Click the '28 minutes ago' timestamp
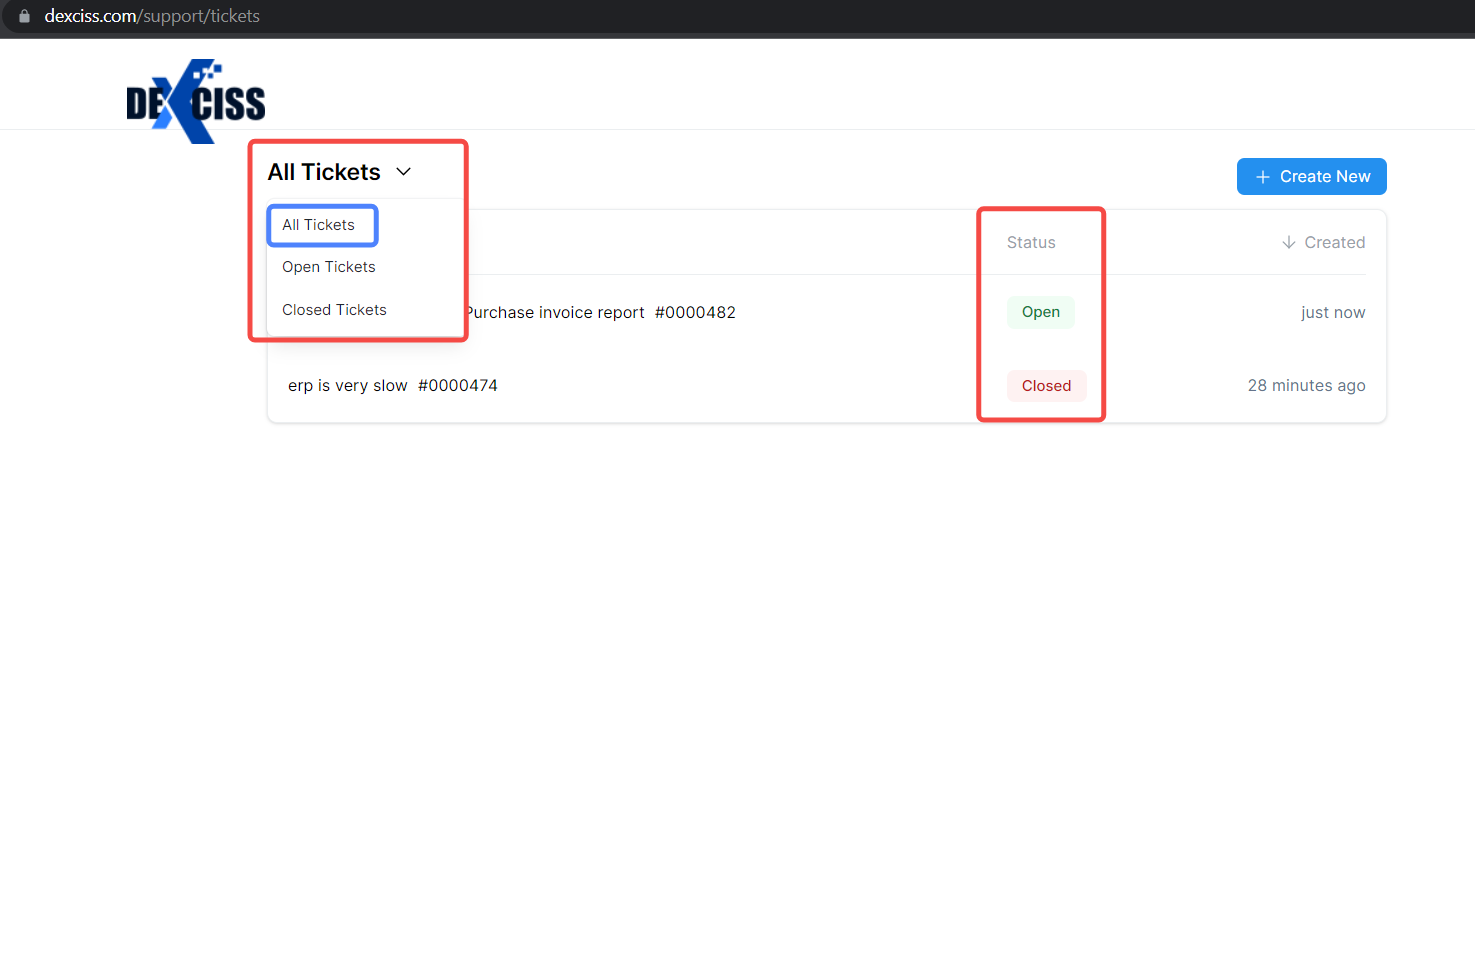The image size is (1475, 979). [1306, 386]
